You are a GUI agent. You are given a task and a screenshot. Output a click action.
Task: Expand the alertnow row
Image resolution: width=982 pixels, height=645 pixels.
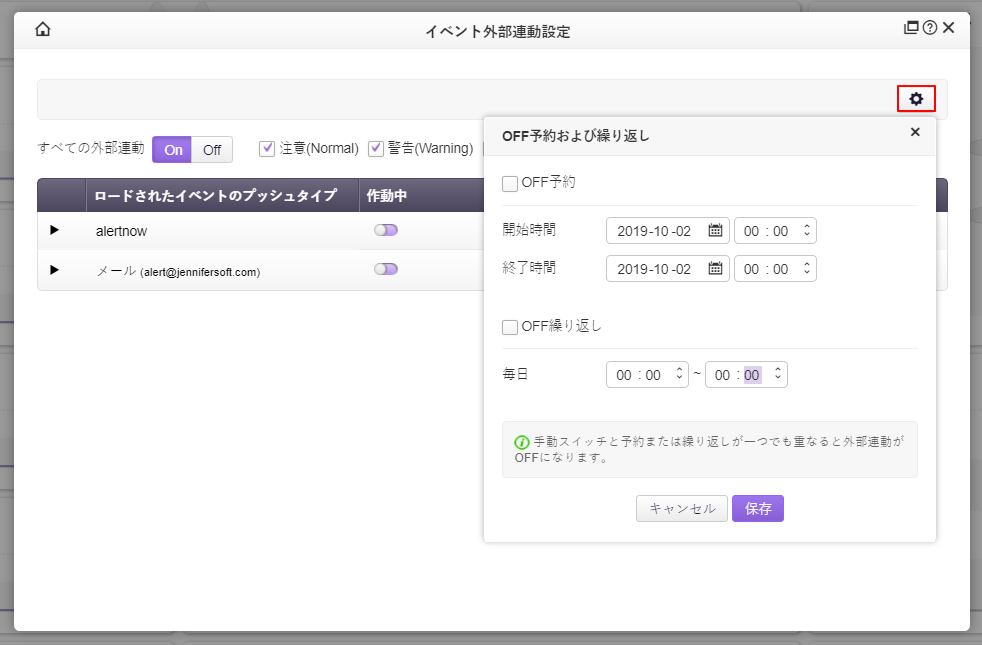pos(54,230)
